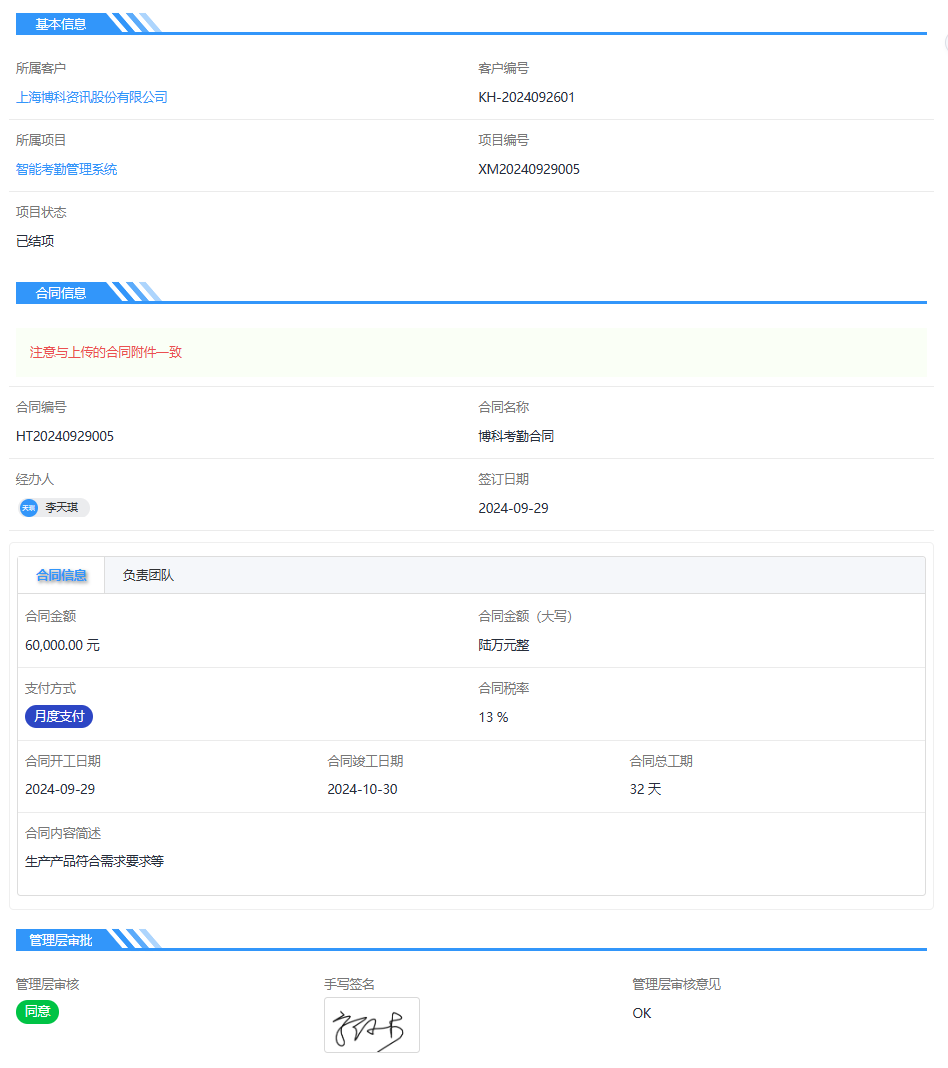
Task: Collapse the 管理层审批 section header
Action: point(61,940)
